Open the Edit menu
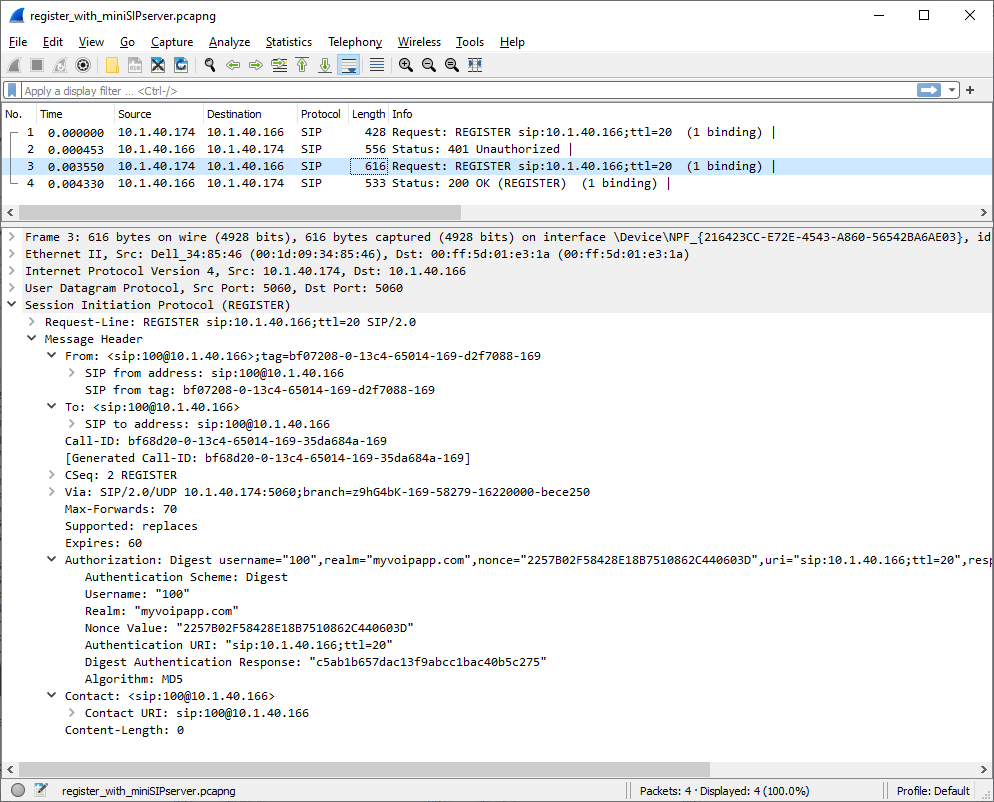The height and width of the screenshot is (802, 994). tap(53, 42)
